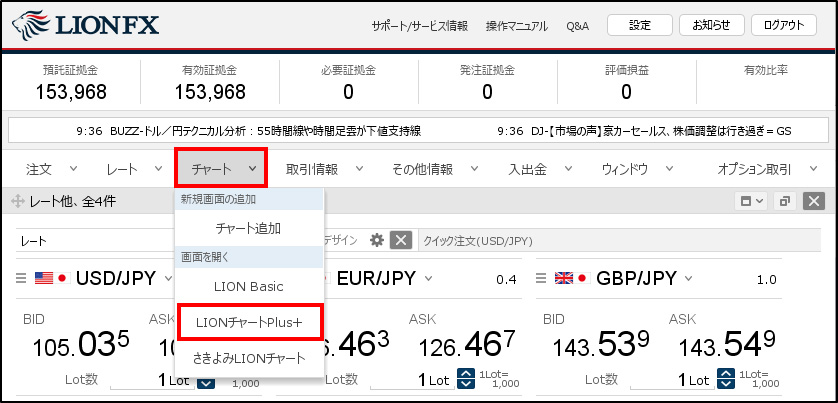Click the GBP/JPY ASK price 143.549
This screenshot has height=403, width=838.
[x=727, y=346]
